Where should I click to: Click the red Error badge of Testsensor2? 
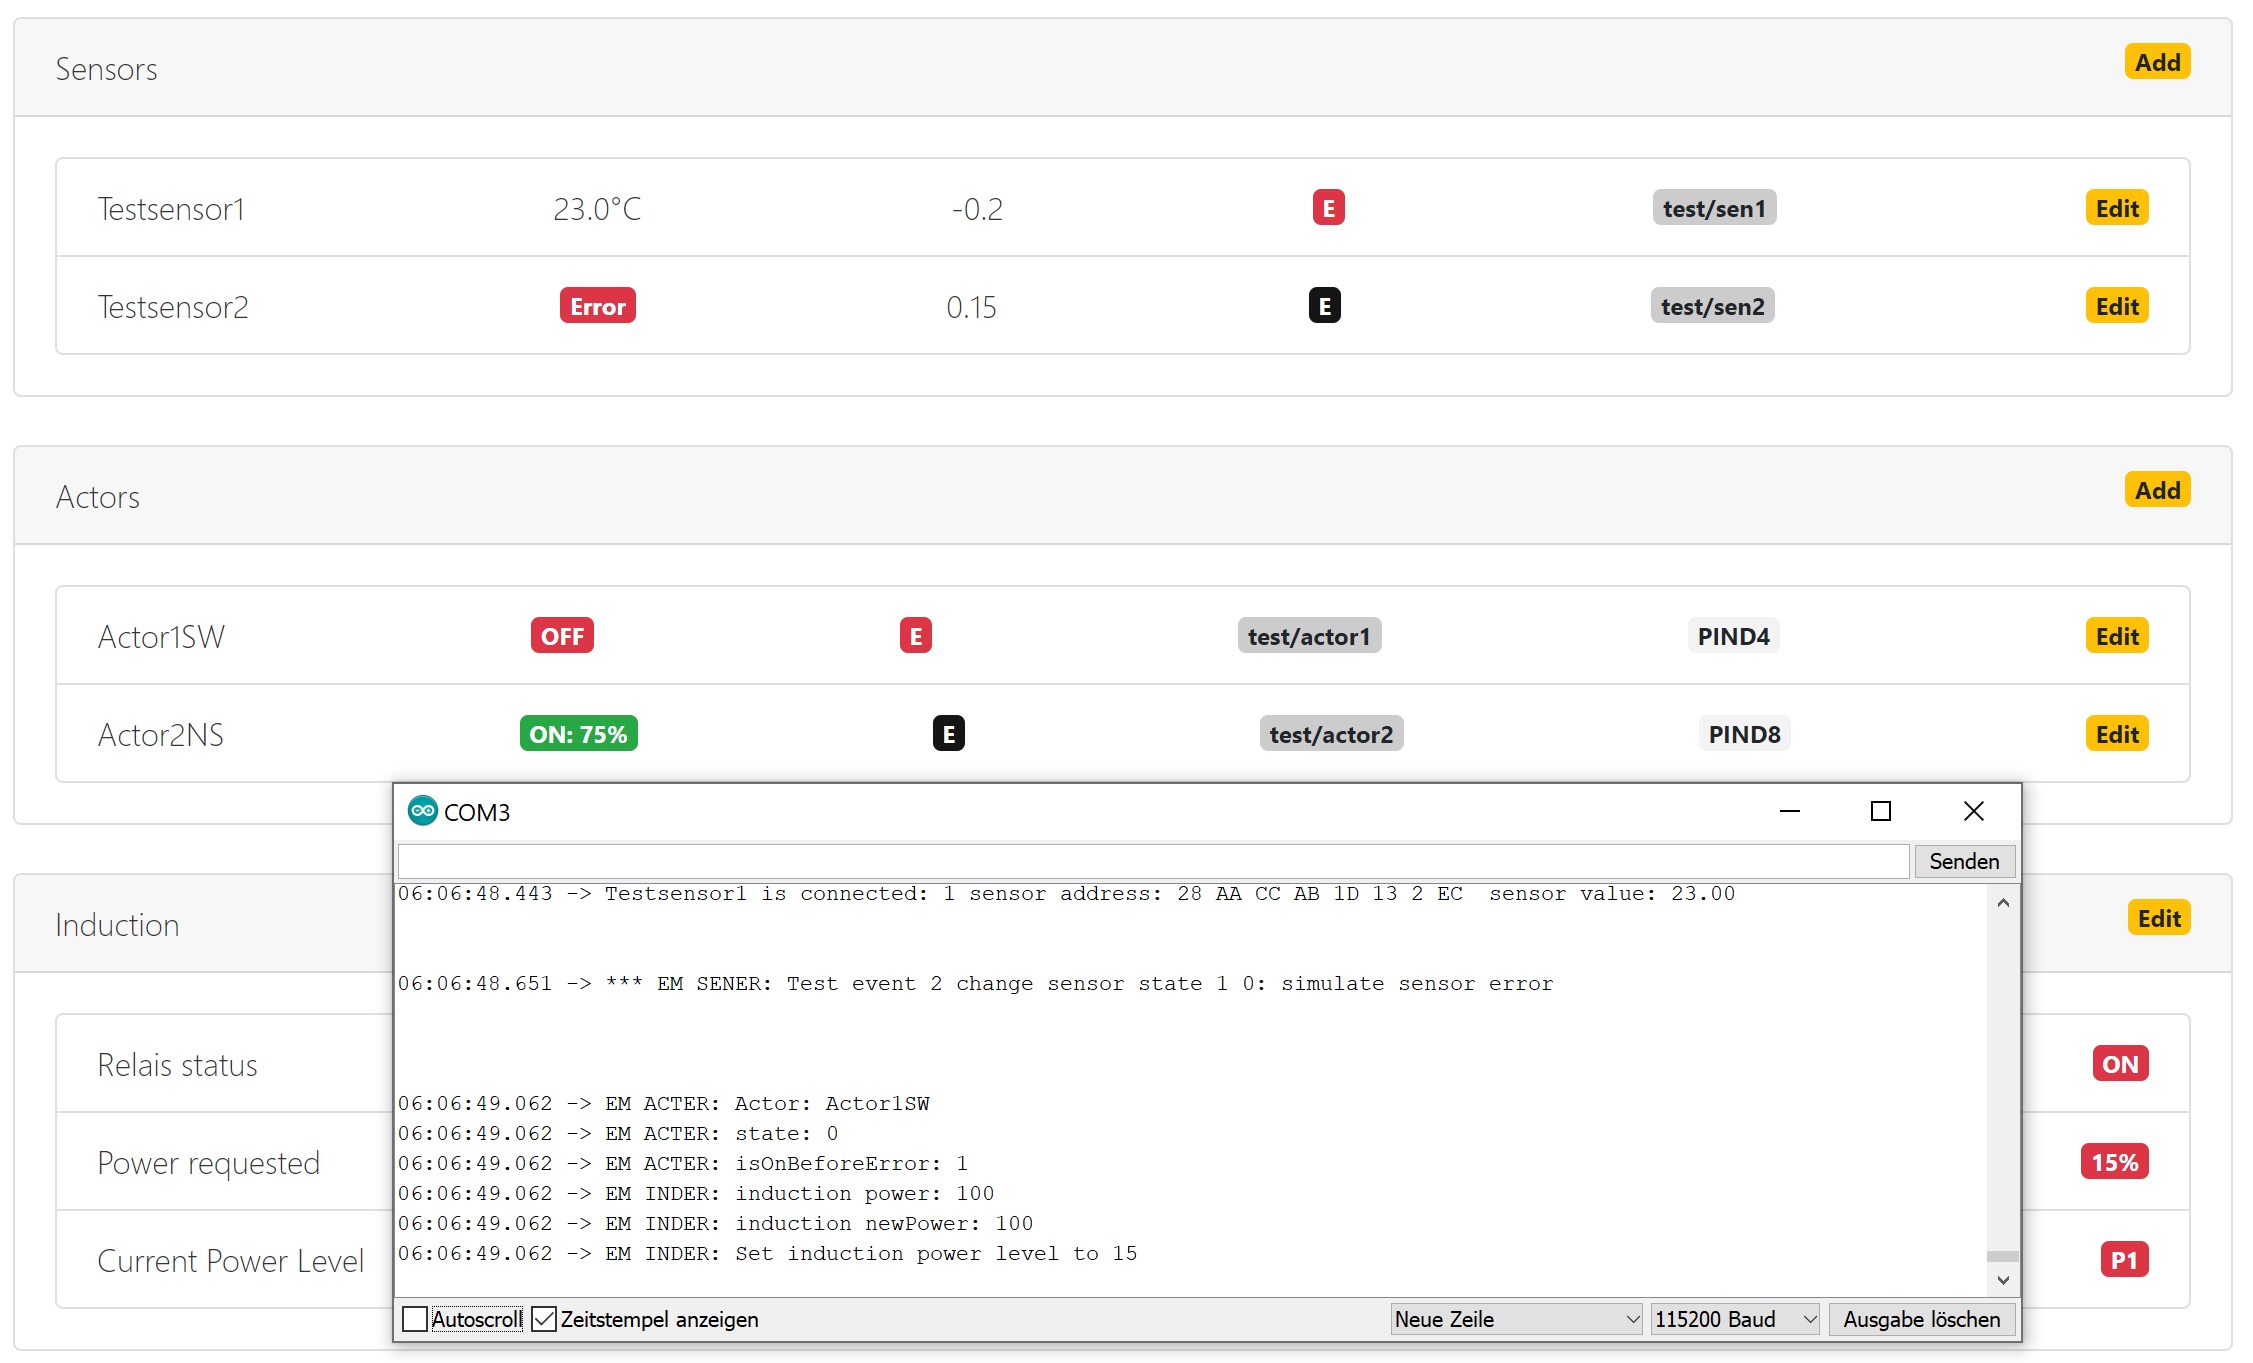(597, 306)
